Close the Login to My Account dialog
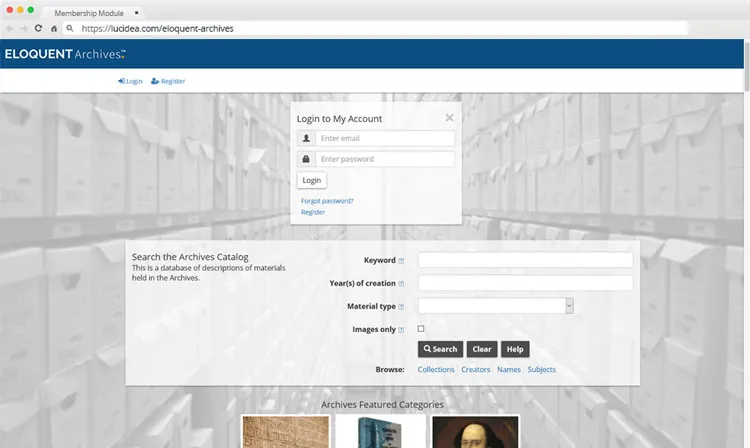750x448 pixels. [449, 118]
